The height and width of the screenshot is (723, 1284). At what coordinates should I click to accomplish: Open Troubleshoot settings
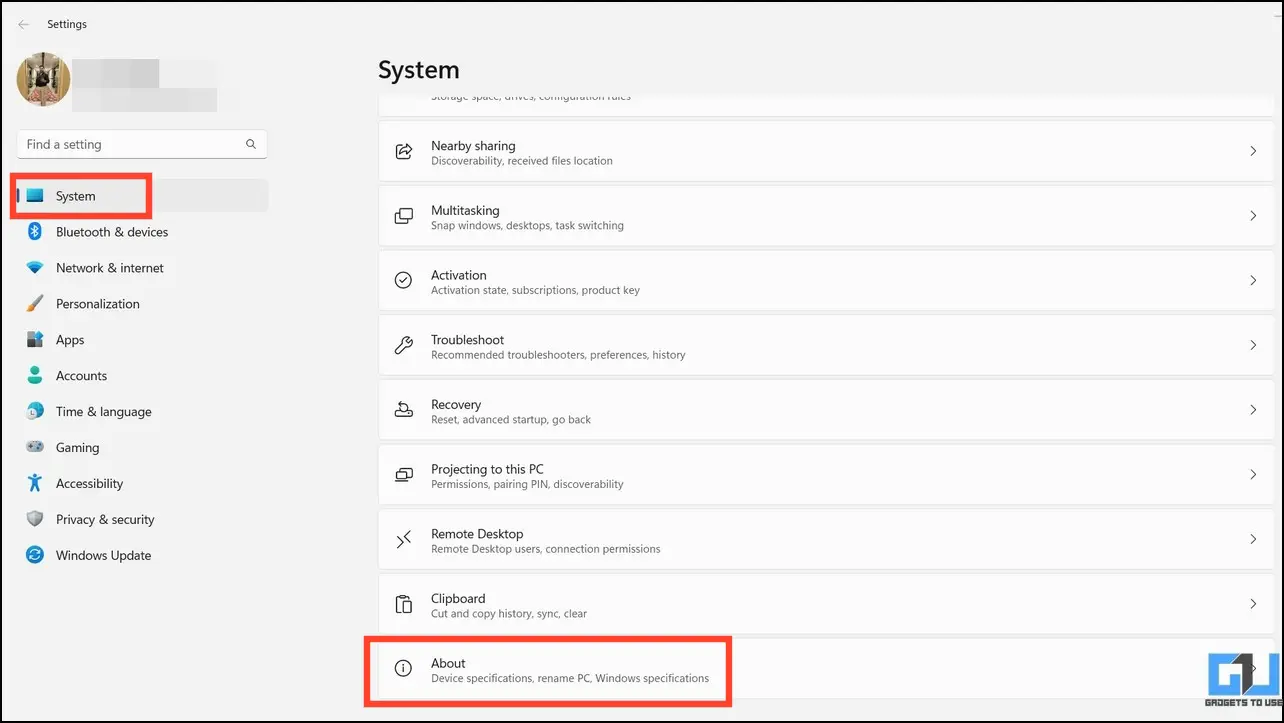pyautogui.click(x=826, y=345)
